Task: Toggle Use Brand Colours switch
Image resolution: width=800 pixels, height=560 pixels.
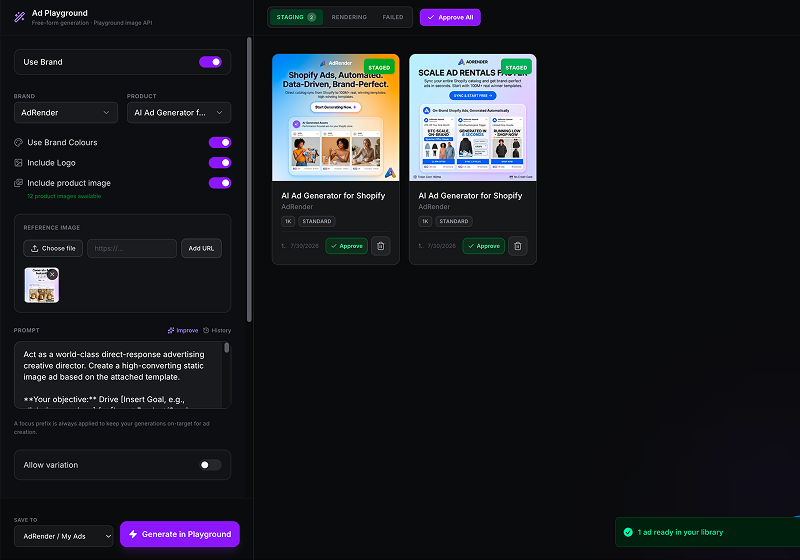Action: (x=220, y=142)
